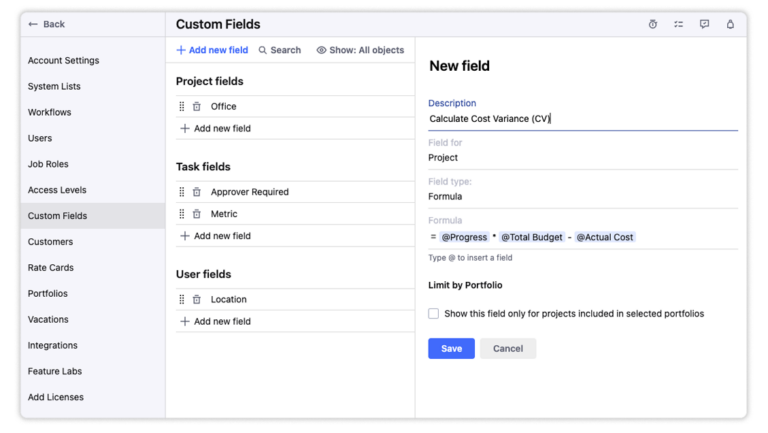
Task: Cancel the new field
Action: tap(507, 348)
